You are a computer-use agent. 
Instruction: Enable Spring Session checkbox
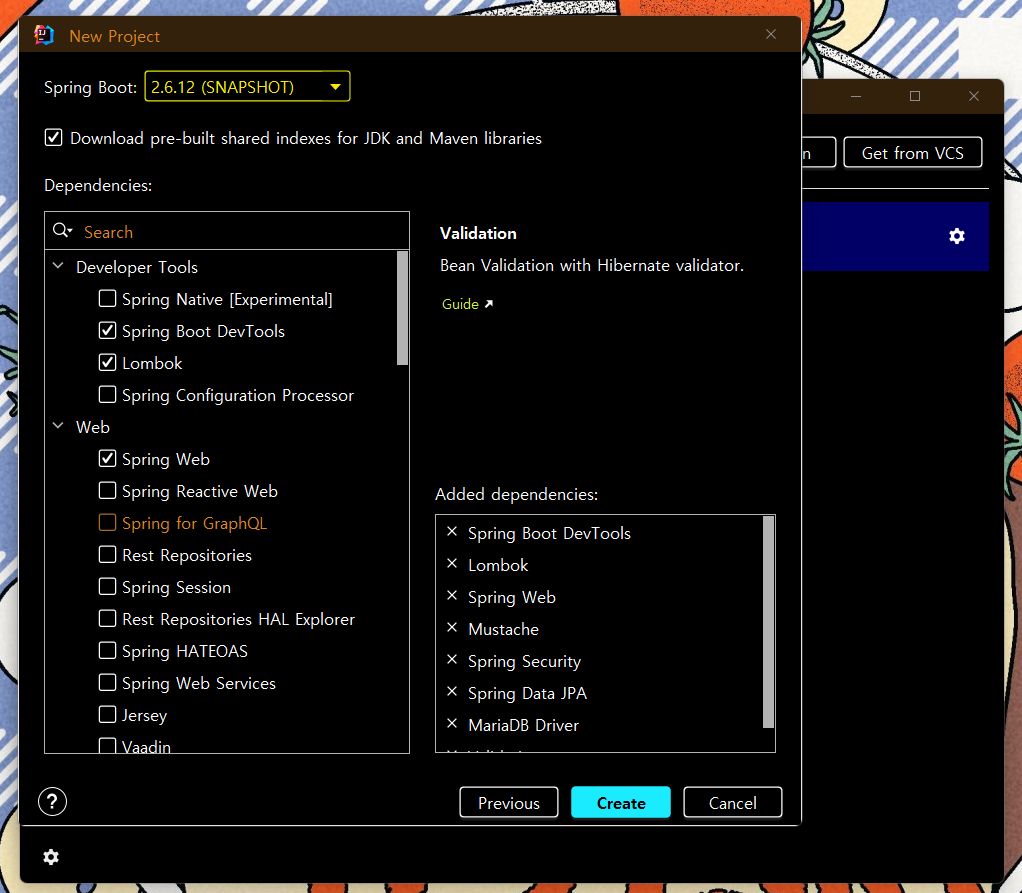coord(108,586)
